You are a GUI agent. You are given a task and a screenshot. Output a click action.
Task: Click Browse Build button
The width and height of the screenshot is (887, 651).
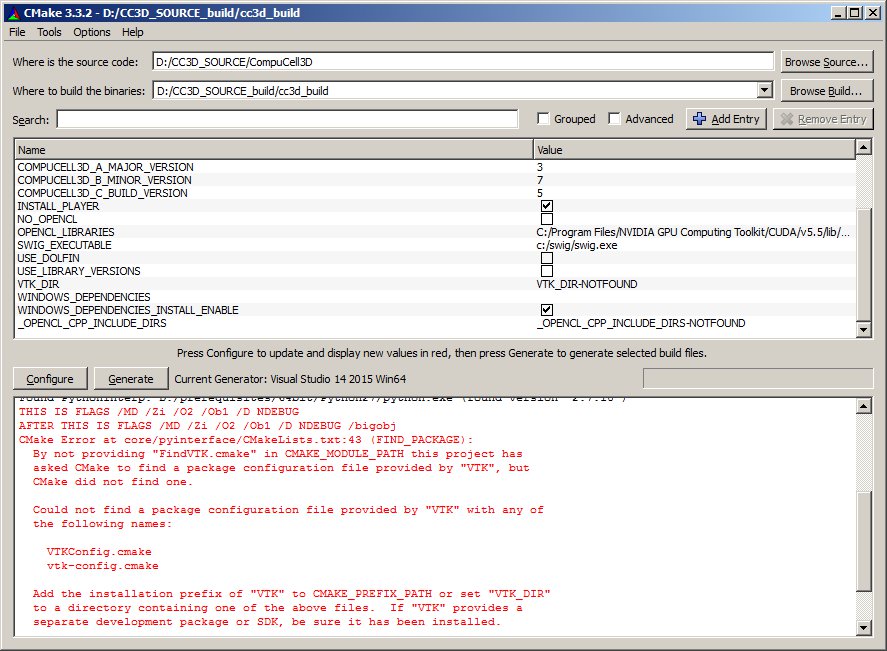[826, 91]
